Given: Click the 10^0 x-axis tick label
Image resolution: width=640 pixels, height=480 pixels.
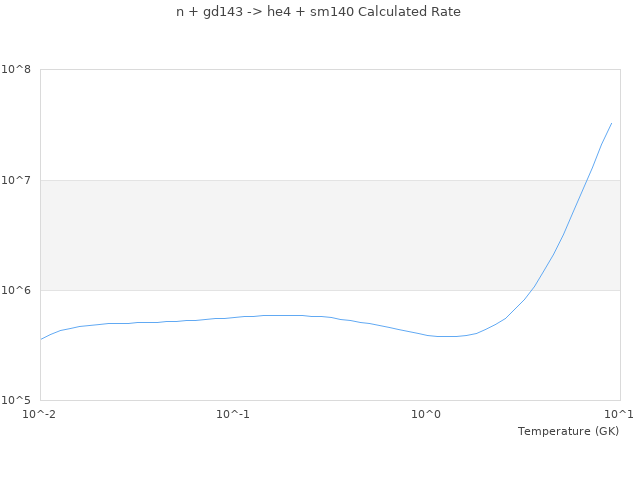Looking at the screenshot, I should (427, 414).
